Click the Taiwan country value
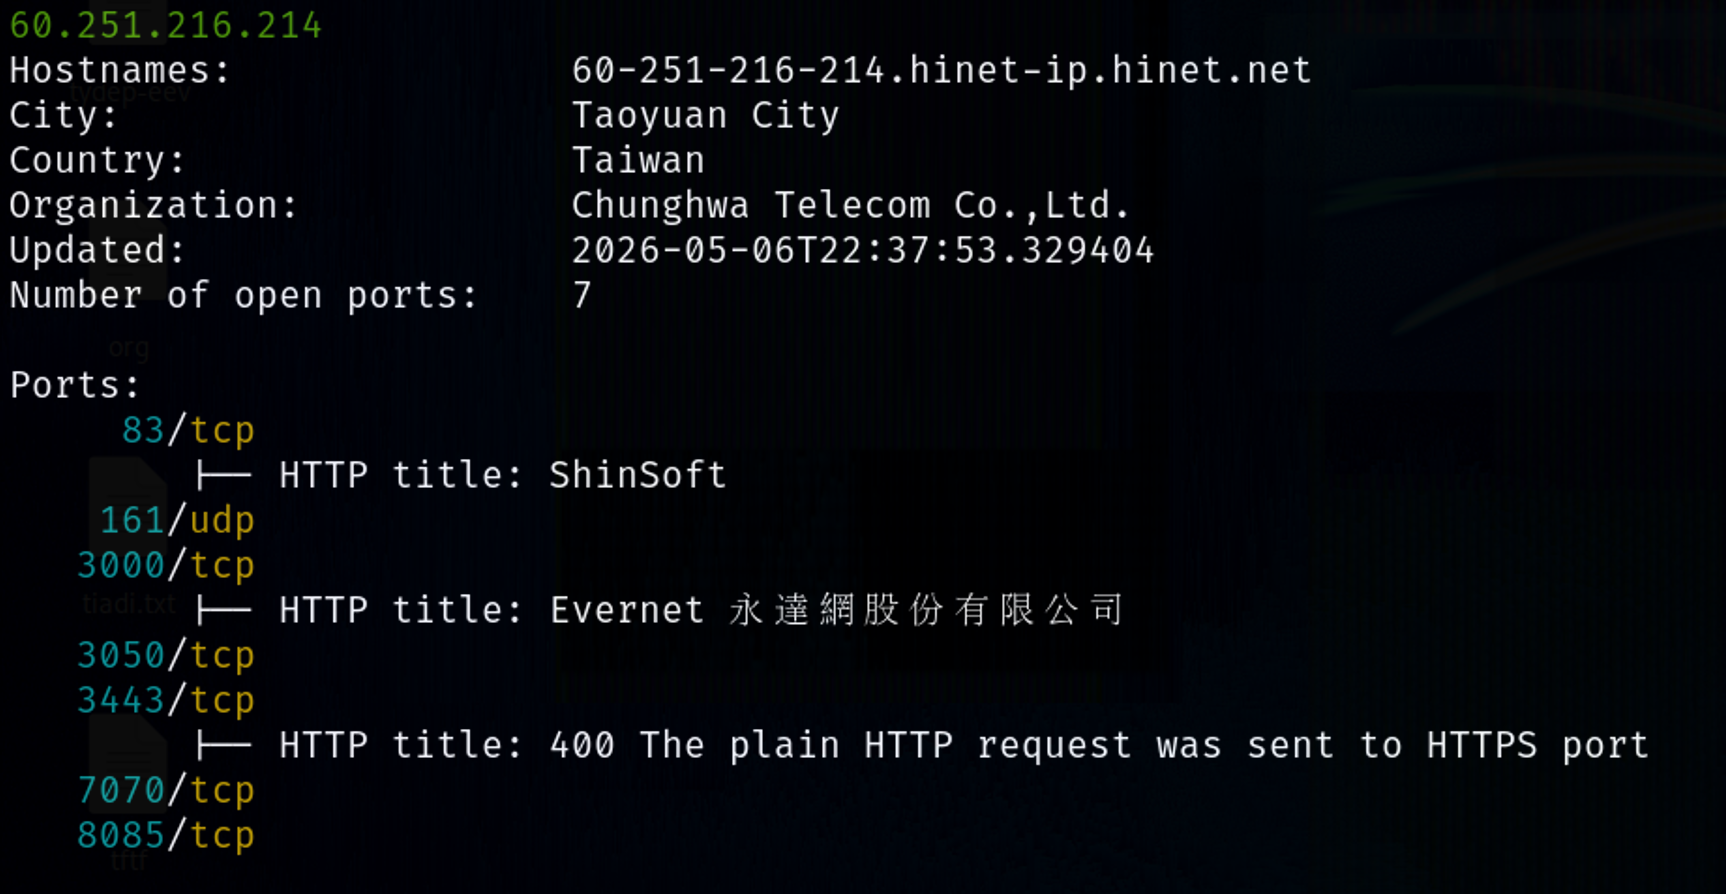1726x894 pixels. [638, 160]
